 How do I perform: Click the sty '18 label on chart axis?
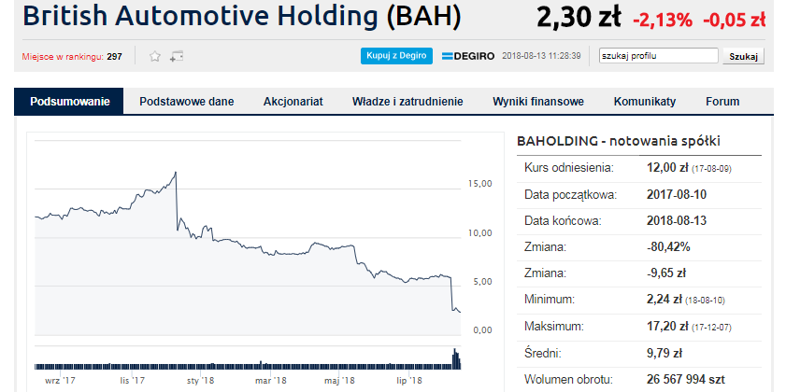point(201,381)
